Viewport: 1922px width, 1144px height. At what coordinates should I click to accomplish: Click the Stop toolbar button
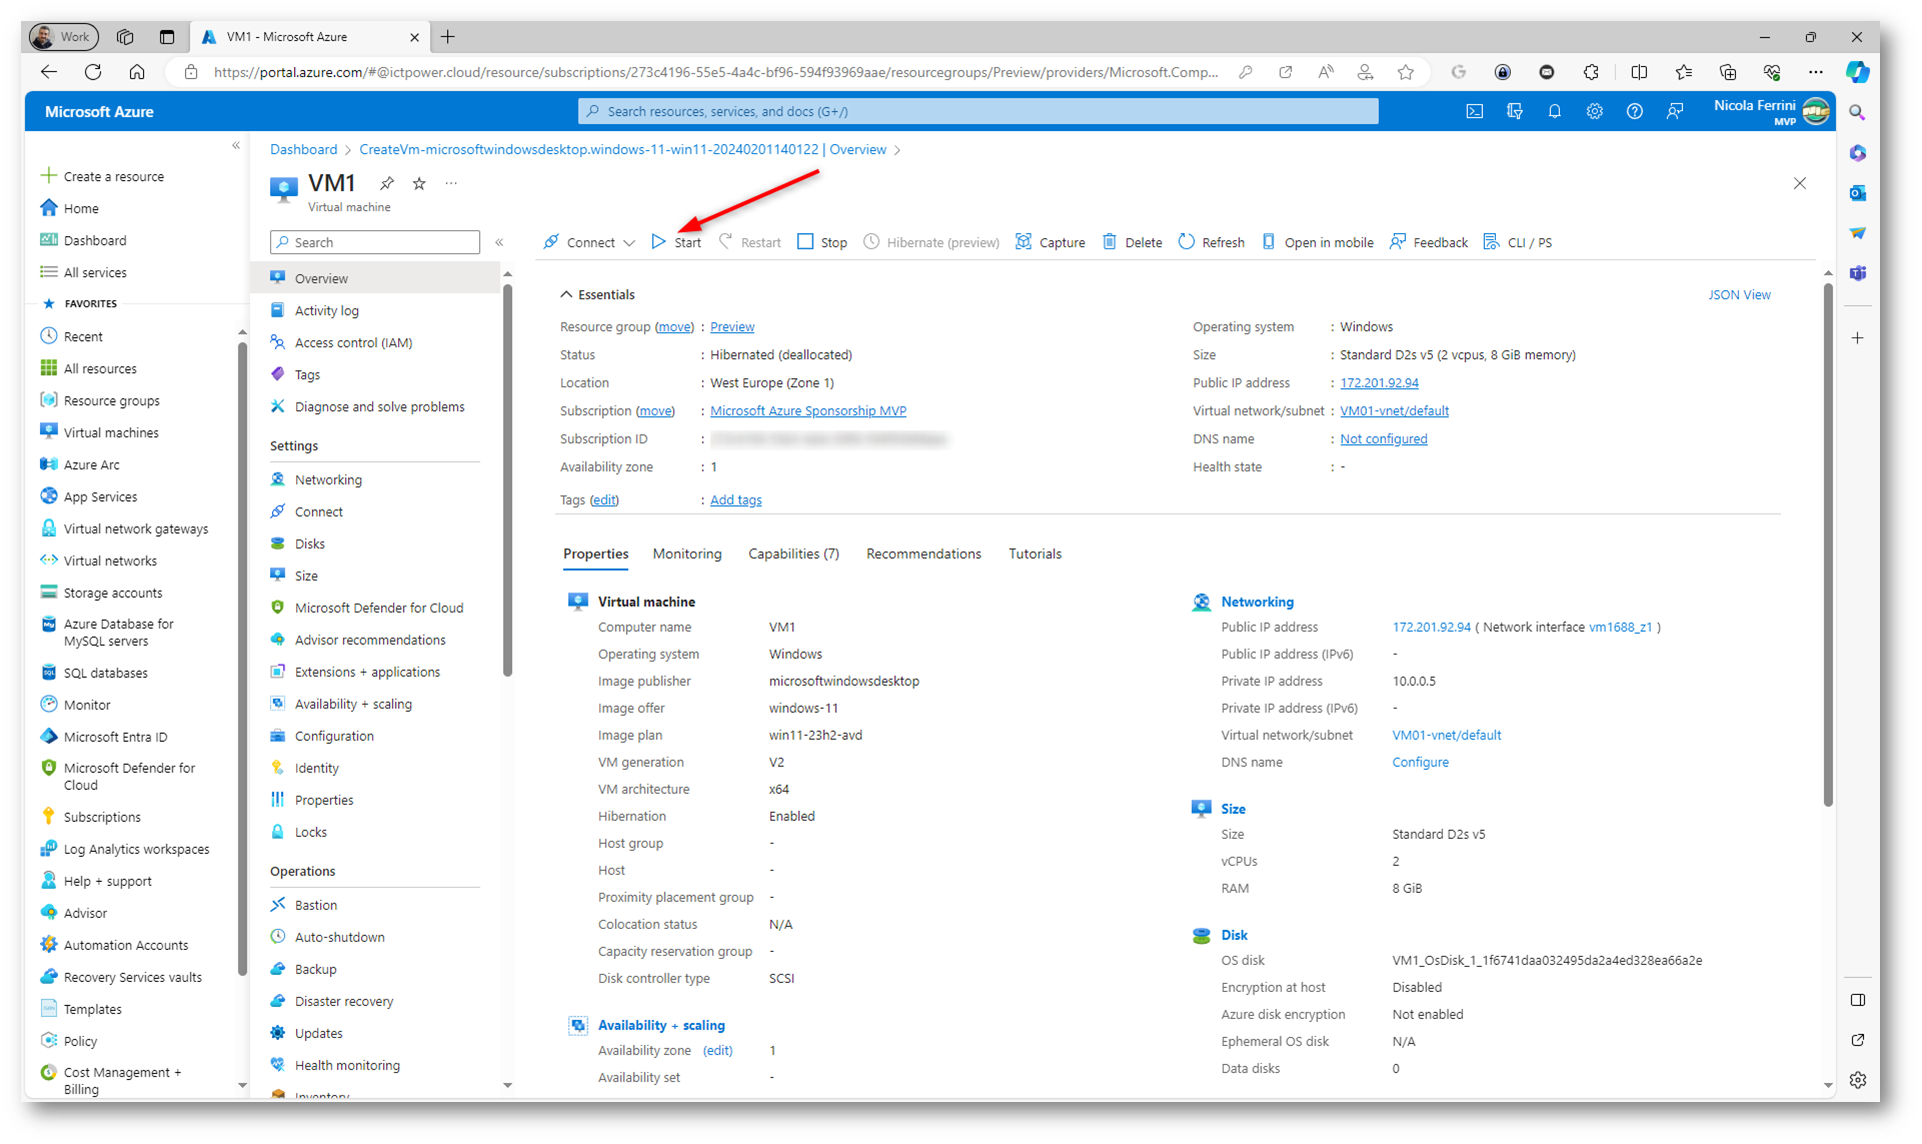pyautogui.click(x=822, y=242)
